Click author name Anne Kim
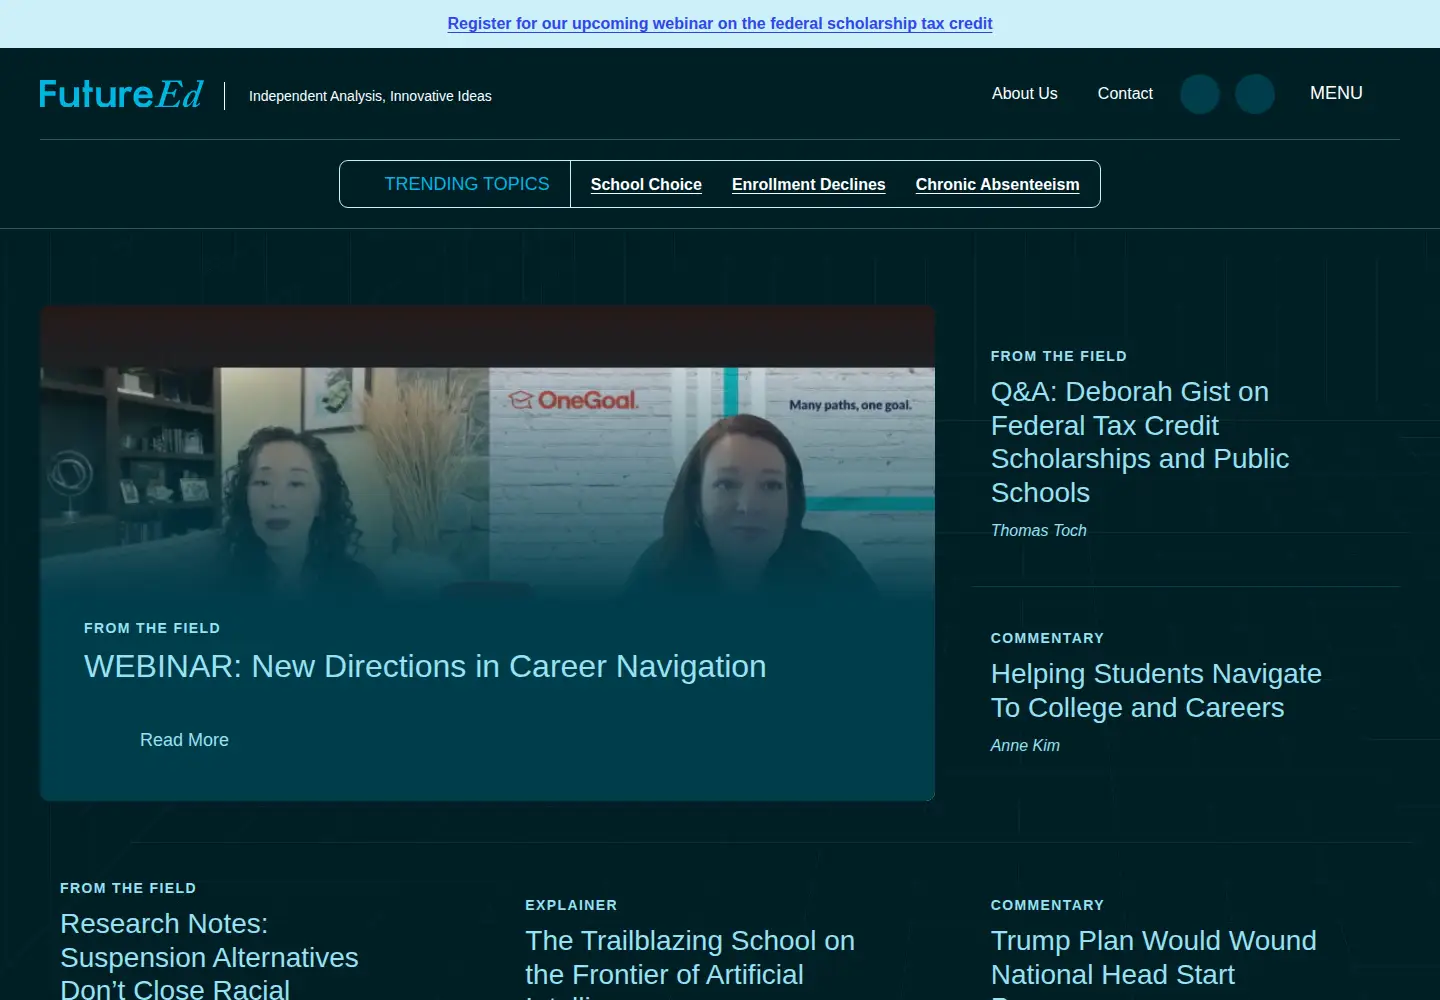This screenshot has width=1440, height=1000. [1025, 746]
